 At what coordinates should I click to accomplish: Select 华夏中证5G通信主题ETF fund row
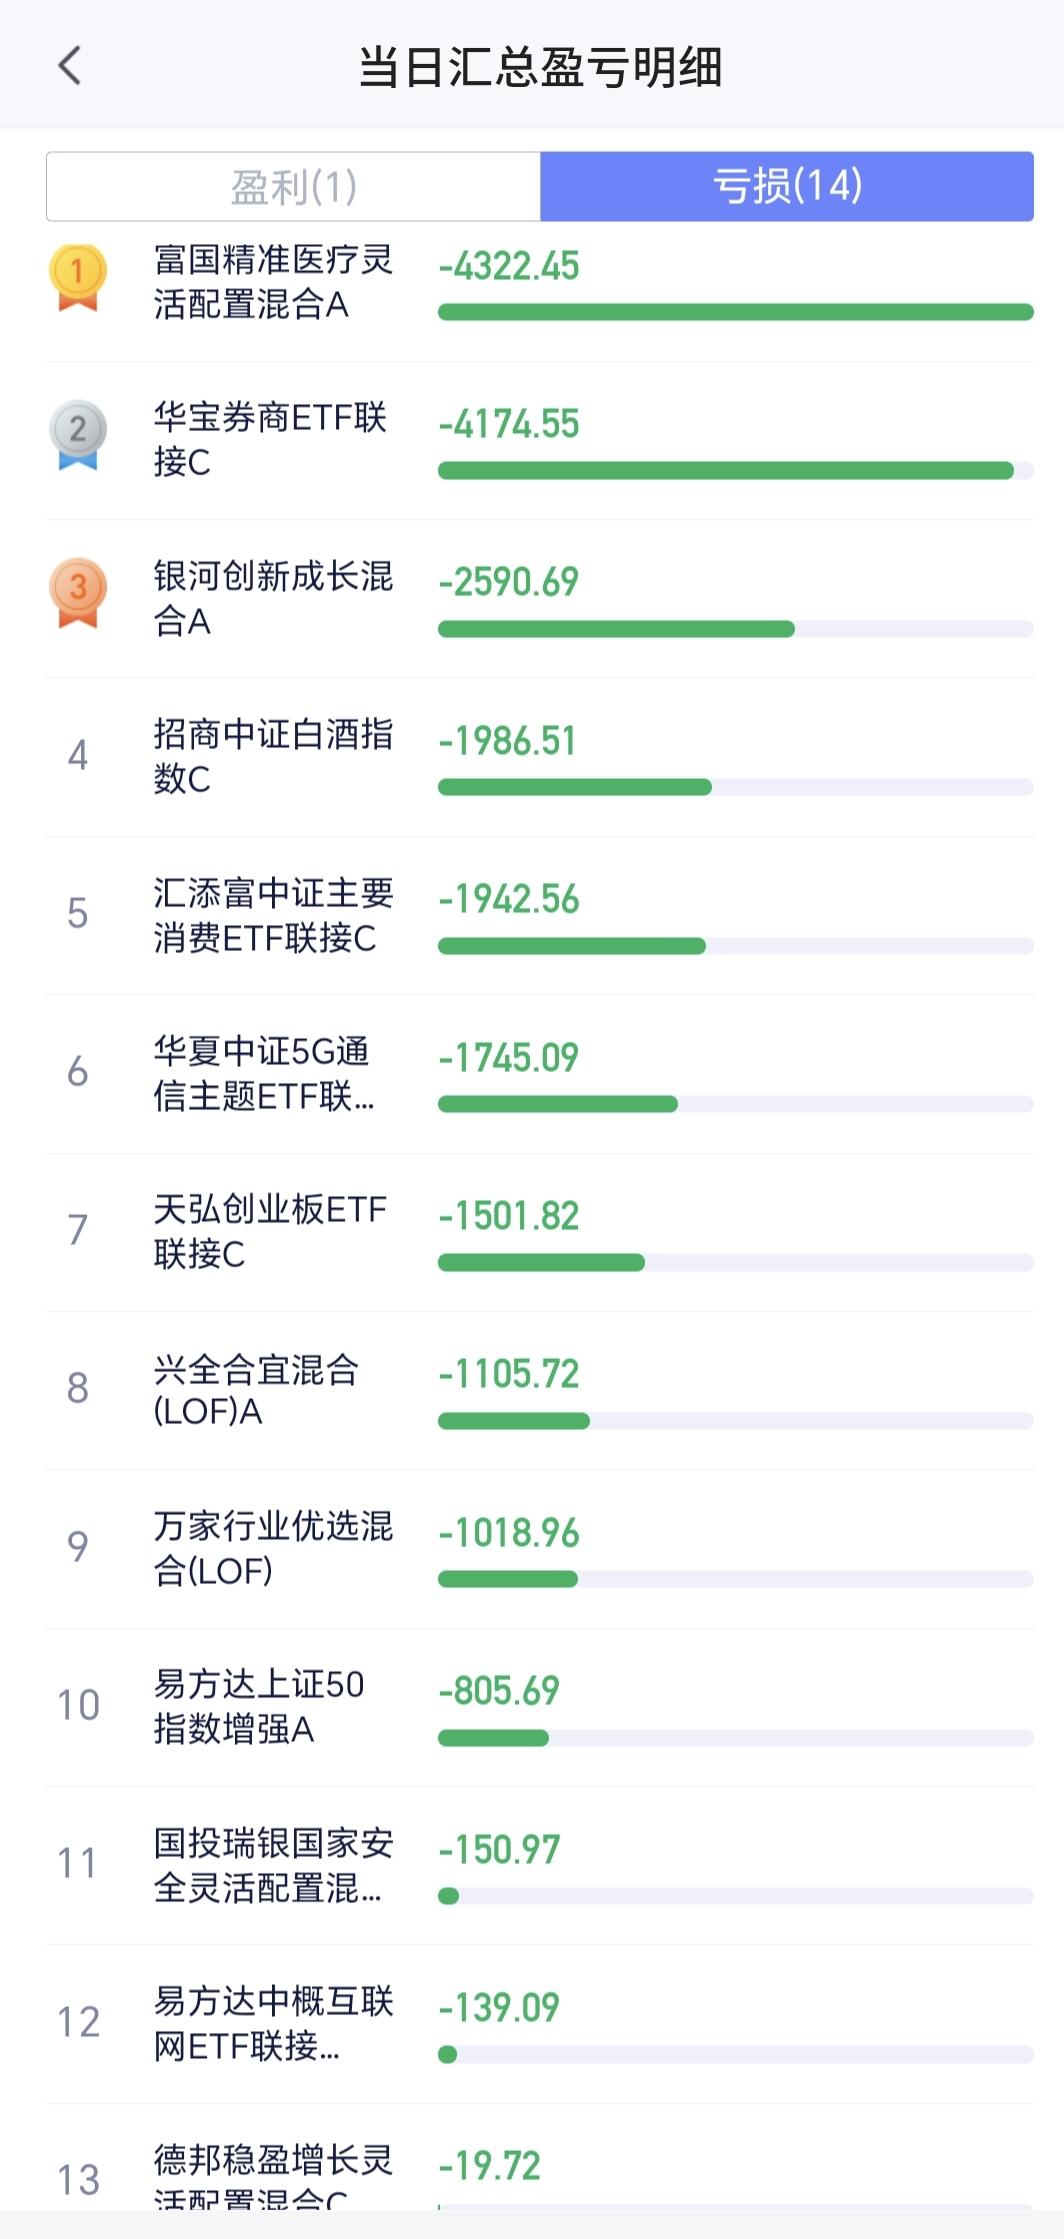point(264,1074)
